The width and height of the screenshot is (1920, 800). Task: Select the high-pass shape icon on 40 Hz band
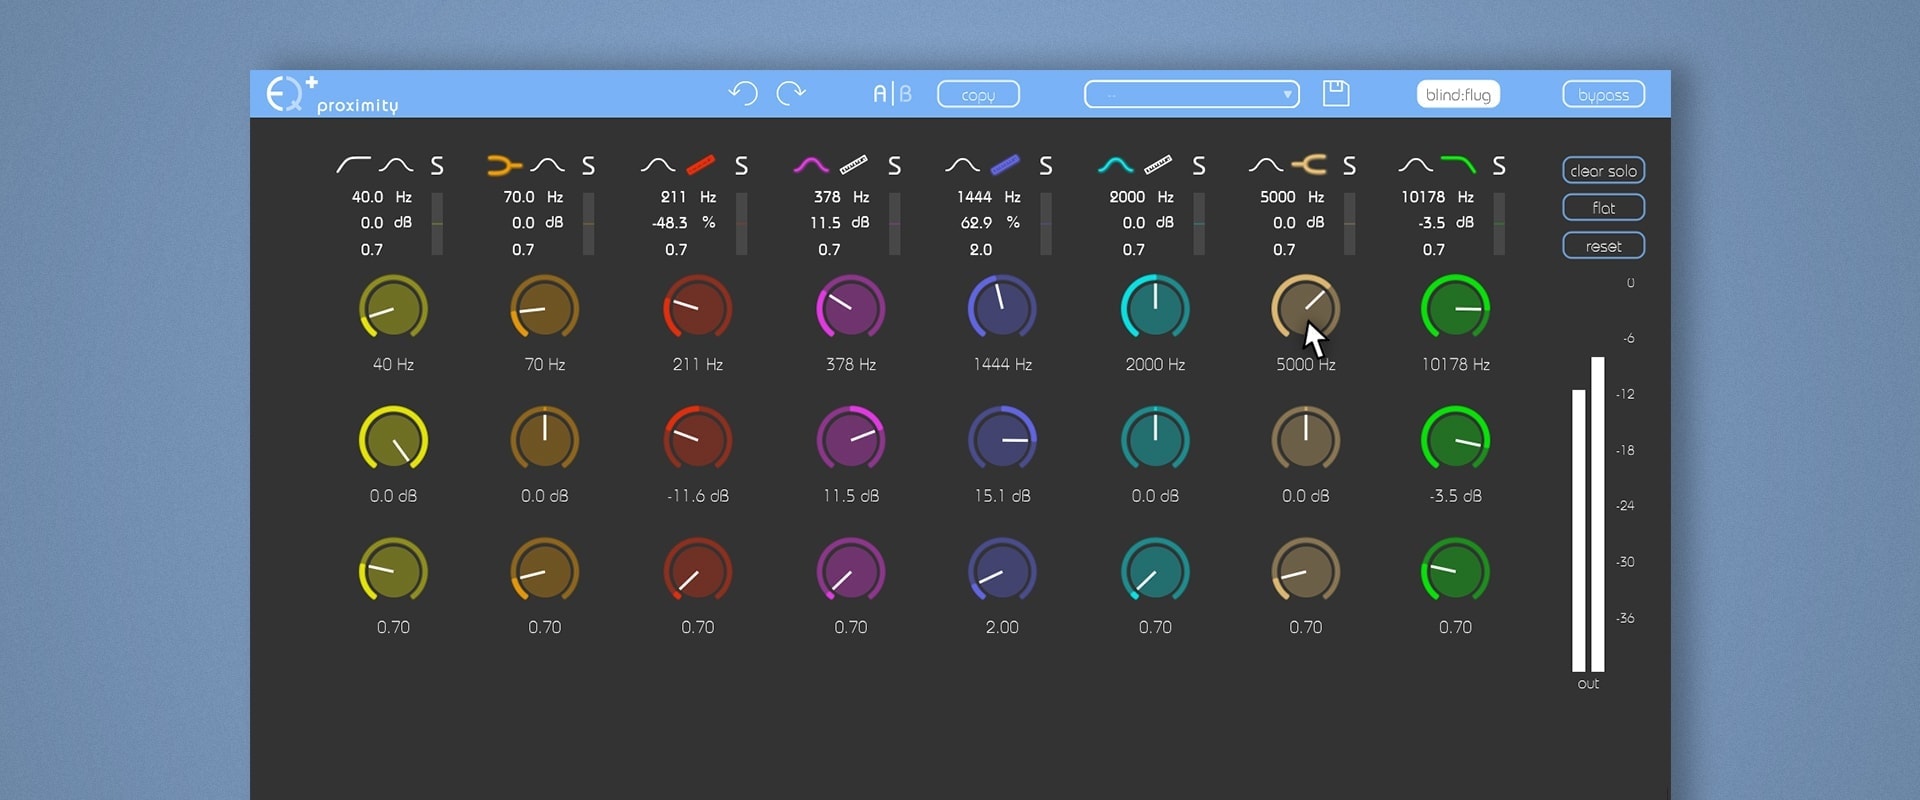pyautogui.click(x=352, y=165)
